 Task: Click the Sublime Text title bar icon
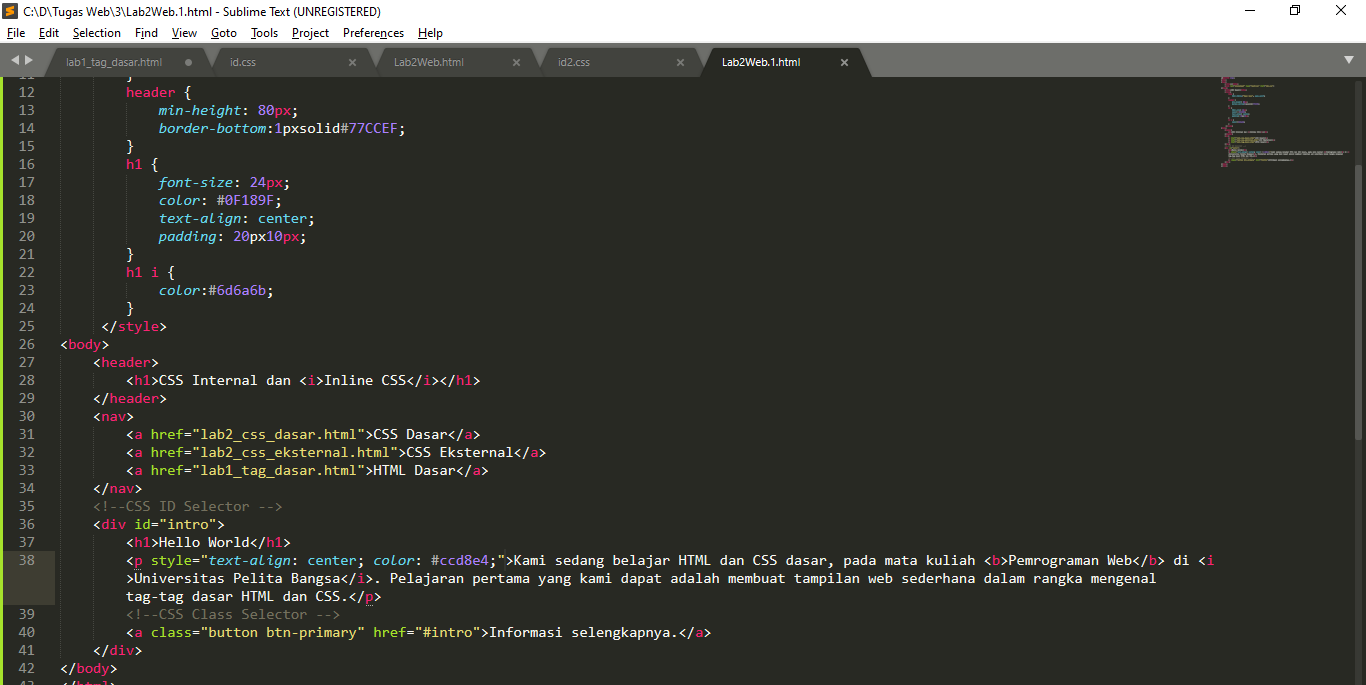11,11
